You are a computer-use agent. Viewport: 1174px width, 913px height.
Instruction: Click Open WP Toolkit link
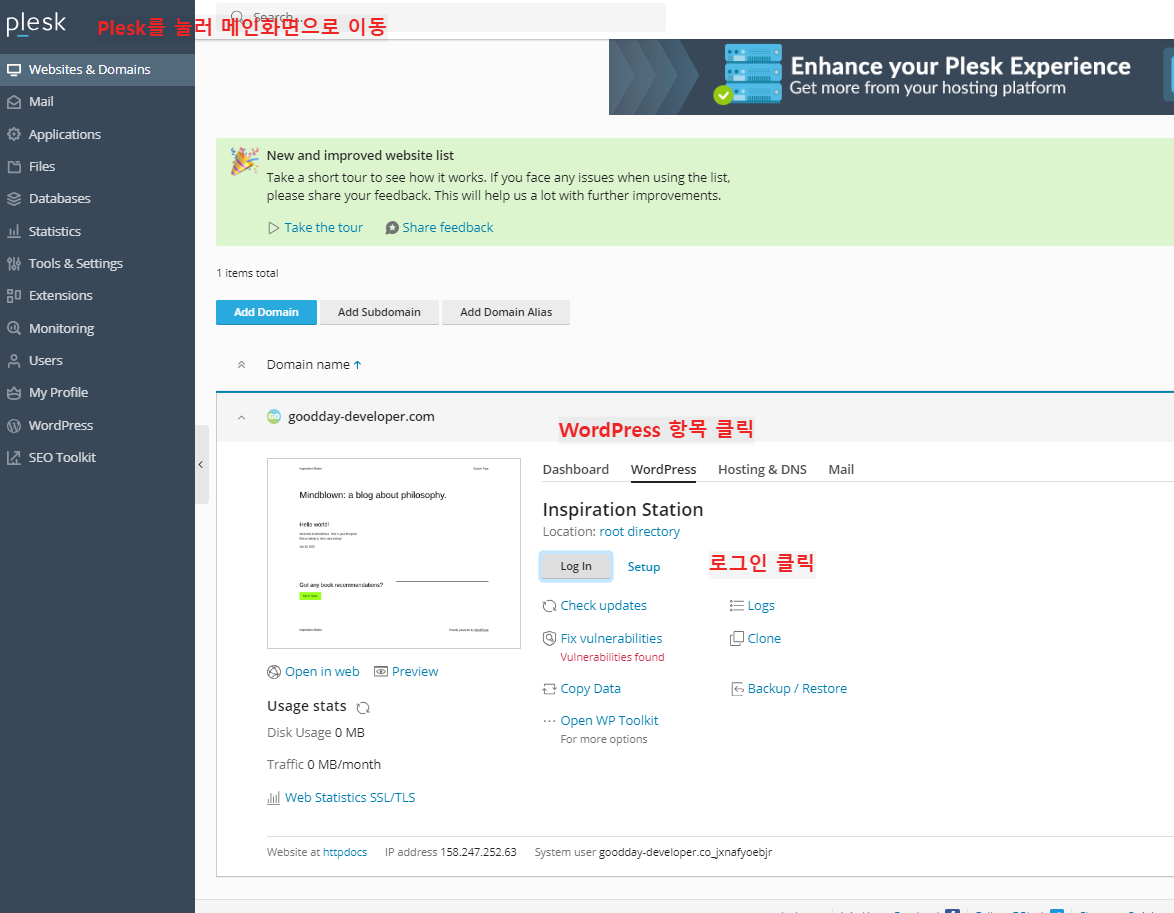[x=609, y=721]
